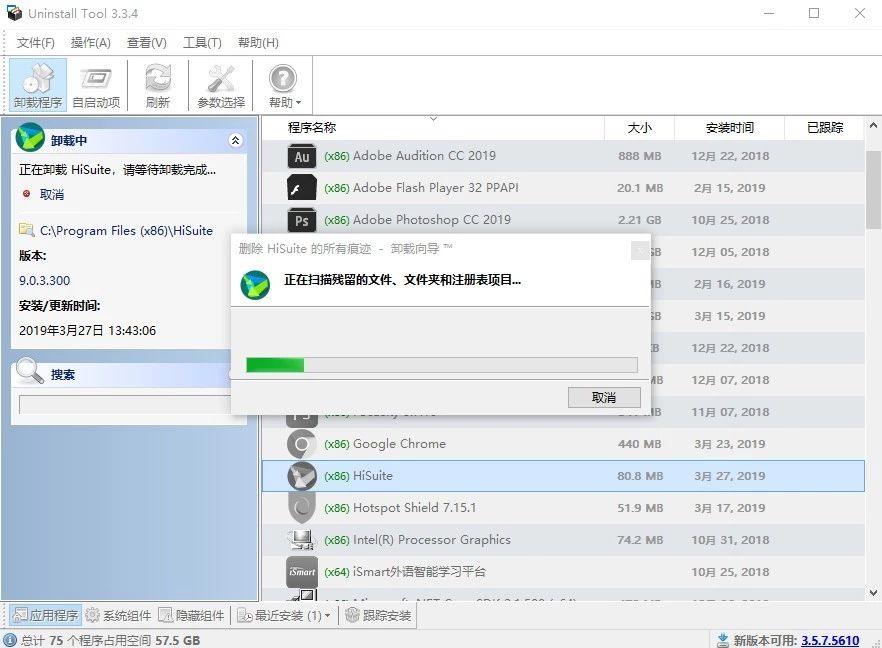Select the Google Chrome program icon
The image size is (882, 648).
(302, 443)
